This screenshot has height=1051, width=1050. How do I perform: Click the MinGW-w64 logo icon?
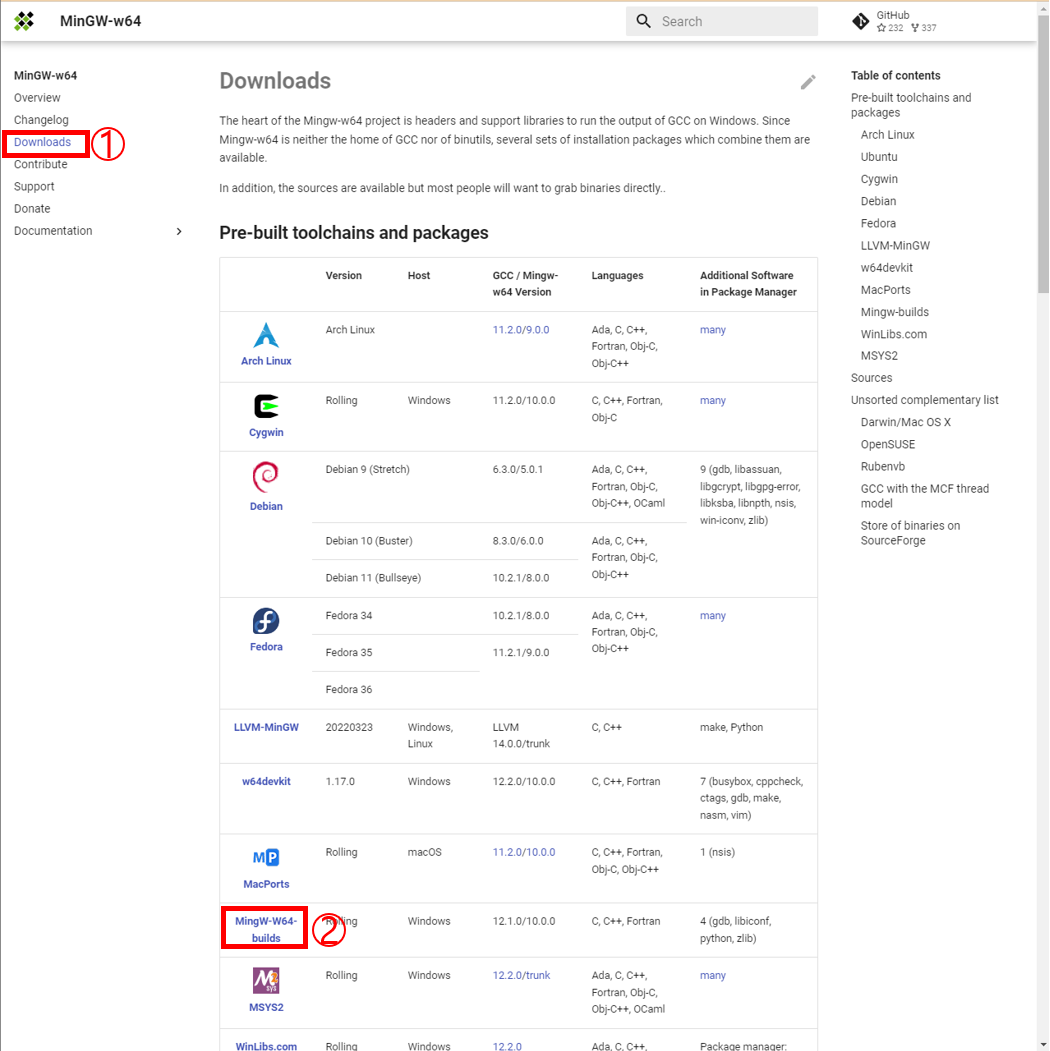[x=24, y=21]
